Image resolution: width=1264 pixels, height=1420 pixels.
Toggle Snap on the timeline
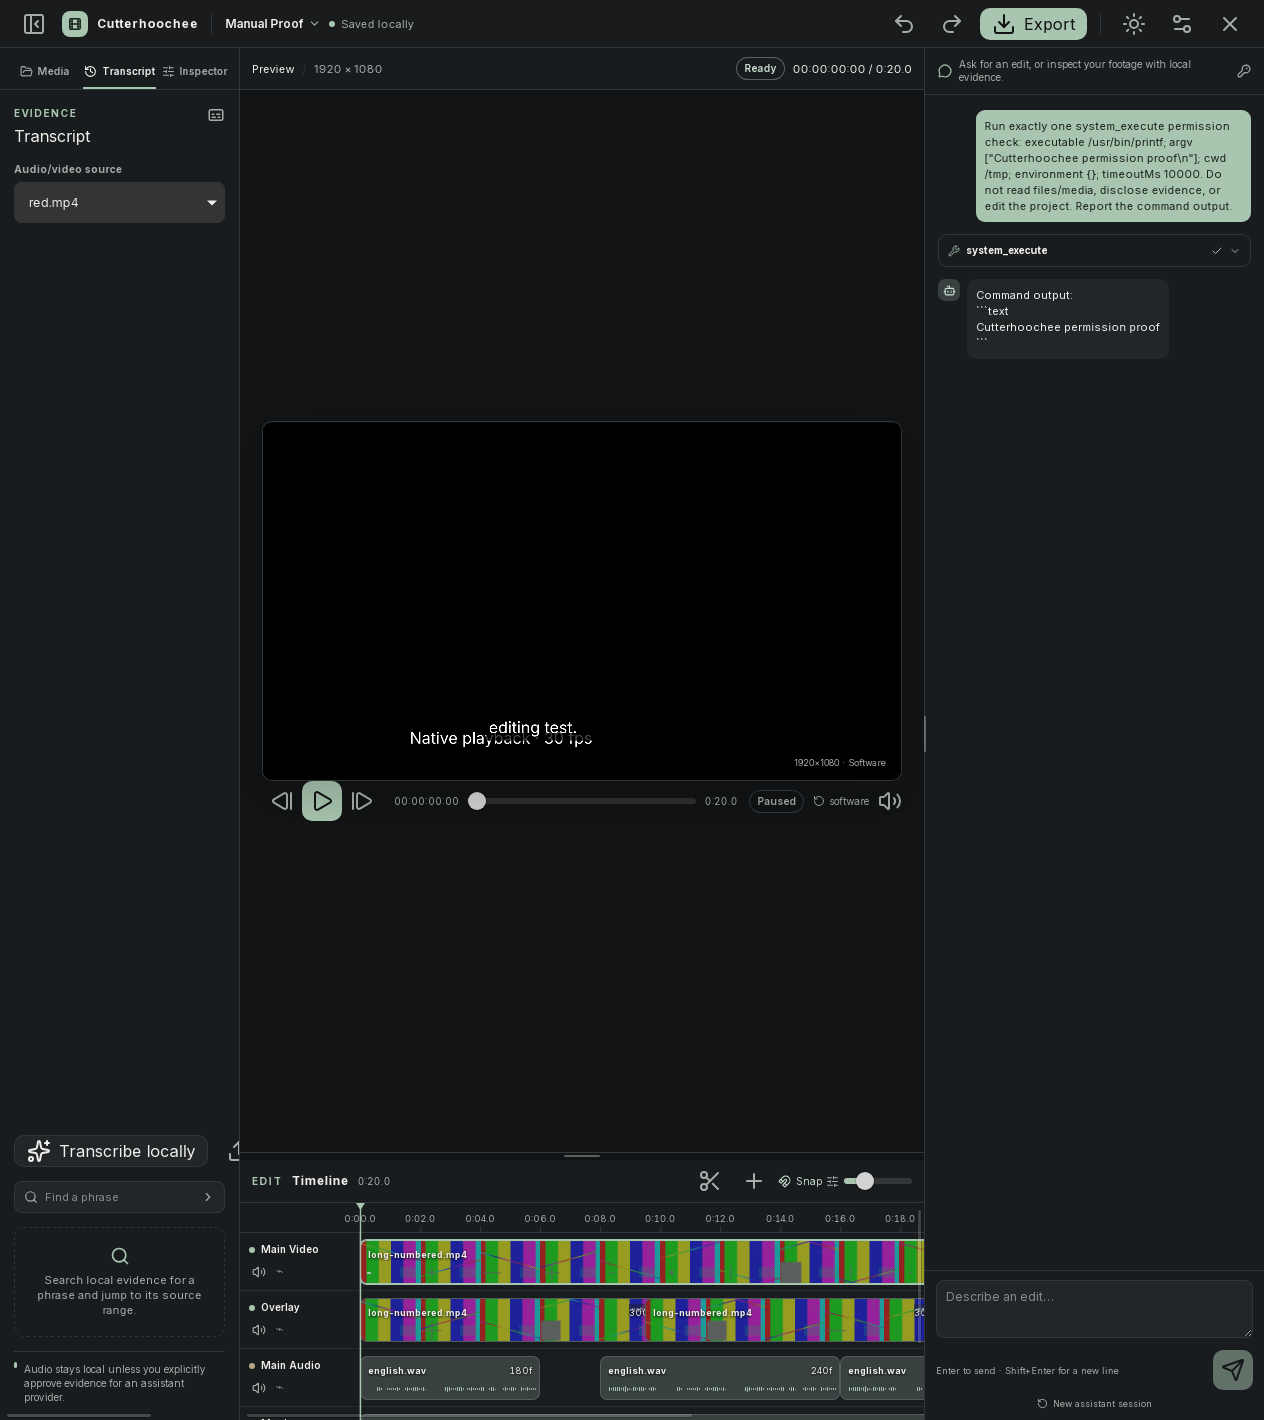coord(800,1181)
